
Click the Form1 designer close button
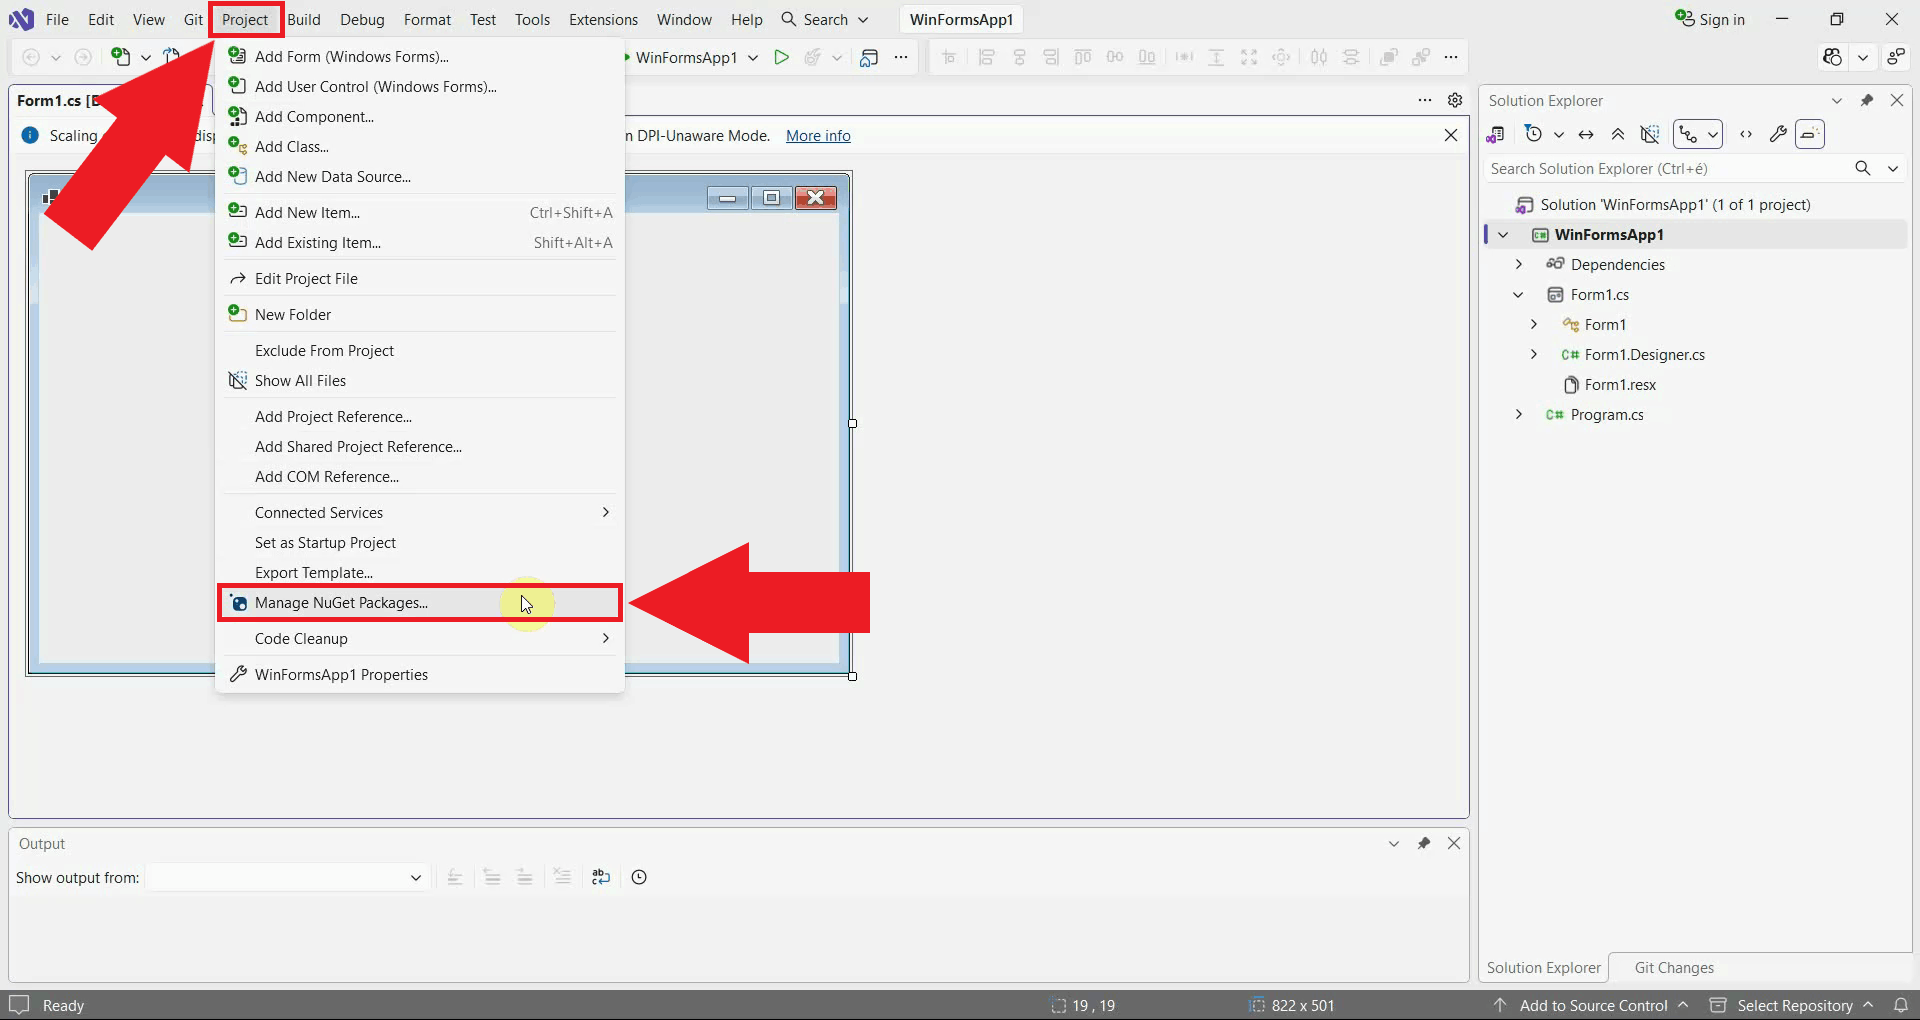[816, 198]
